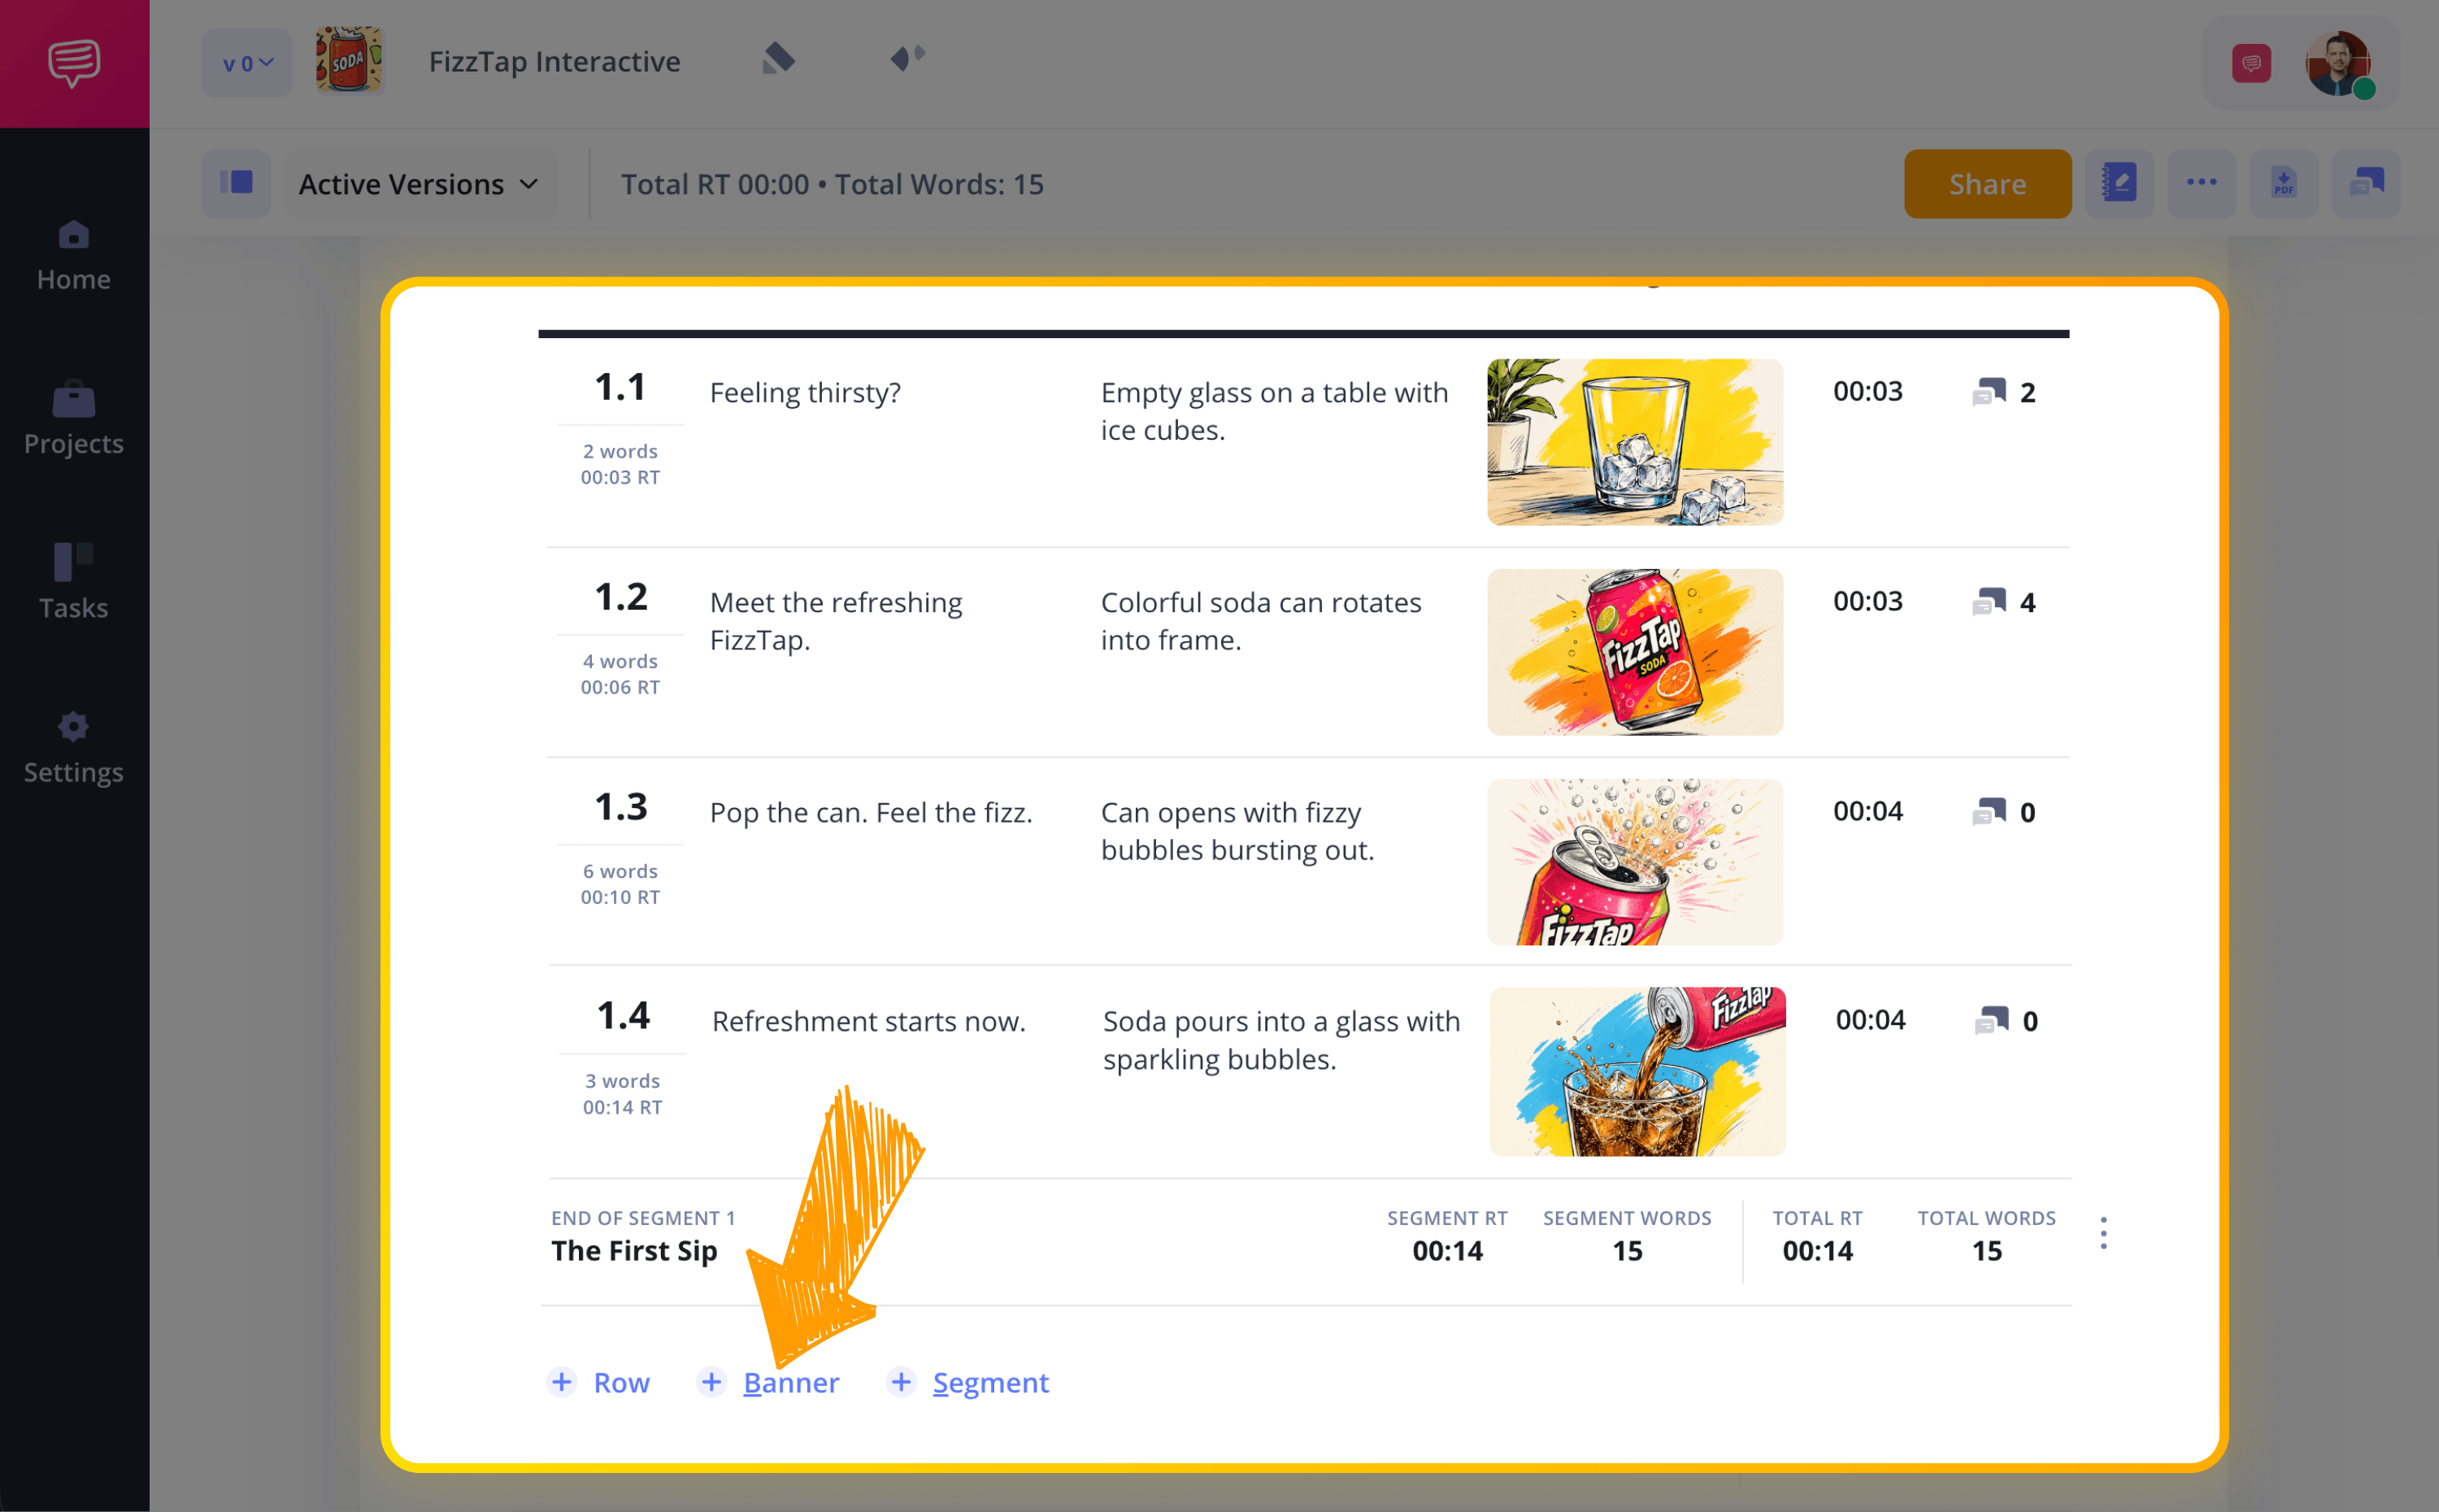Click 'Colorful soda can rotates into frame.'
Screen dimensions: 2439x1512
[x=1261, y=621]
